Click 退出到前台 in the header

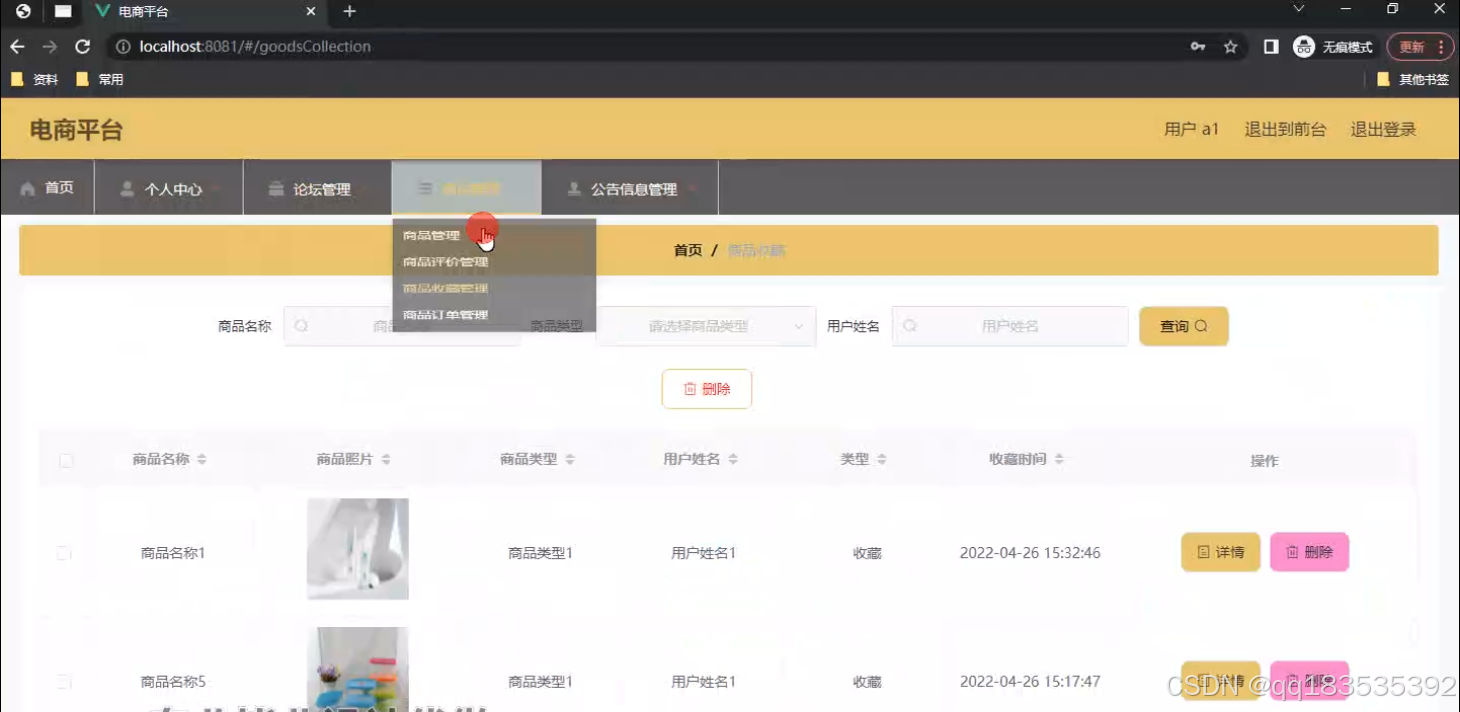(x=1285, y=128)
